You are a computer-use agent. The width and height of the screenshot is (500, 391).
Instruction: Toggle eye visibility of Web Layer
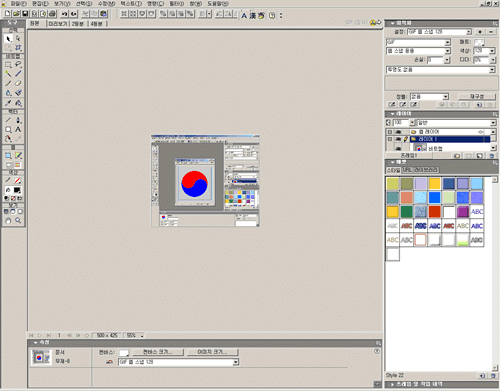tap(398, 132)
